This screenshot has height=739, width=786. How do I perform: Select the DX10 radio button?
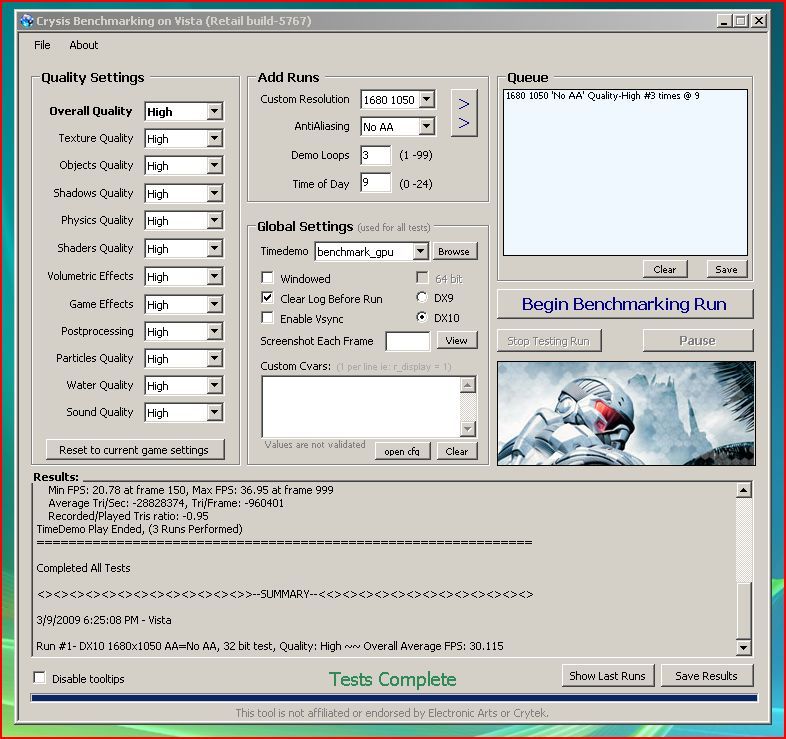[422, 317]
